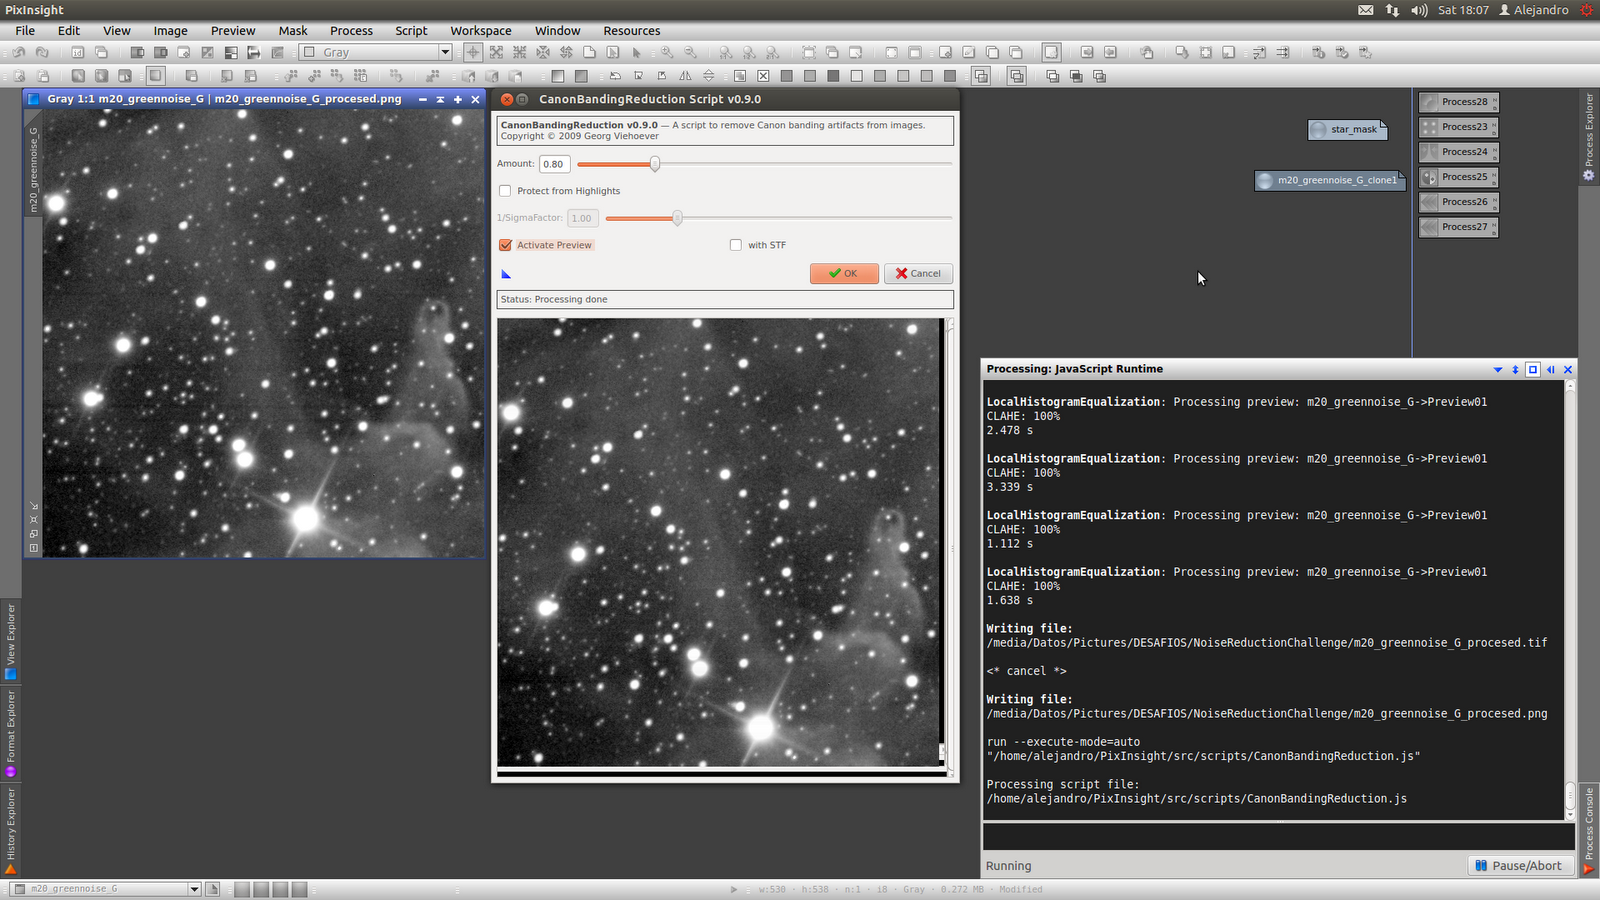
Task: Open the m20_greennoise_G view selector dropdown
Action: pyautogui.click(x=105, y=889)
